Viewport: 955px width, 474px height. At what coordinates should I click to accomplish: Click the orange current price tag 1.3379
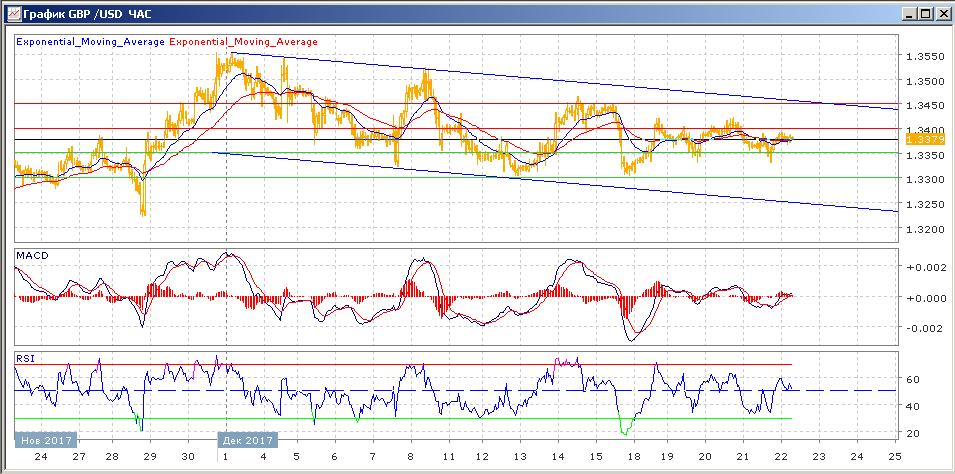(x=925, y=140)
